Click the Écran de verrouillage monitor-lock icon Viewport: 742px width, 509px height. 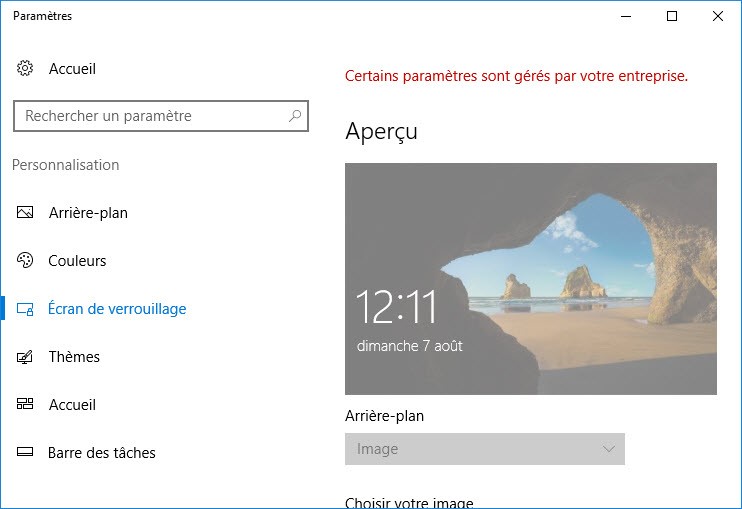(25, 309)
